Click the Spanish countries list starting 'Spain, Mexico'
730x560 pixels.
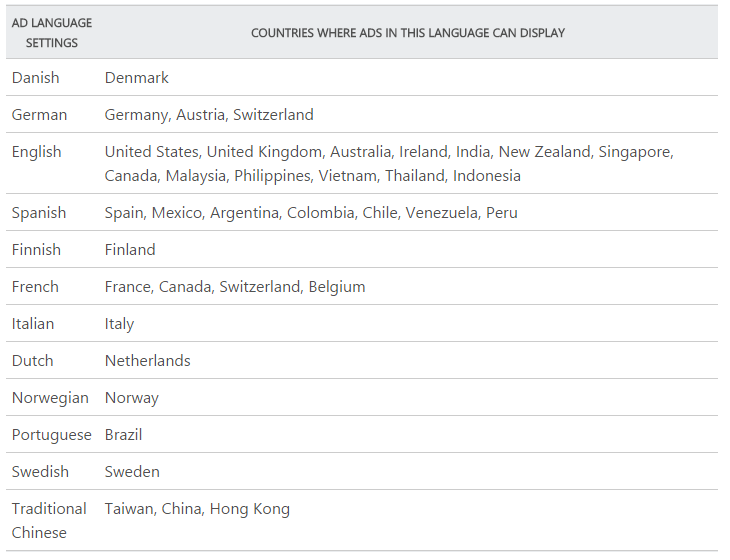point(311,213)
